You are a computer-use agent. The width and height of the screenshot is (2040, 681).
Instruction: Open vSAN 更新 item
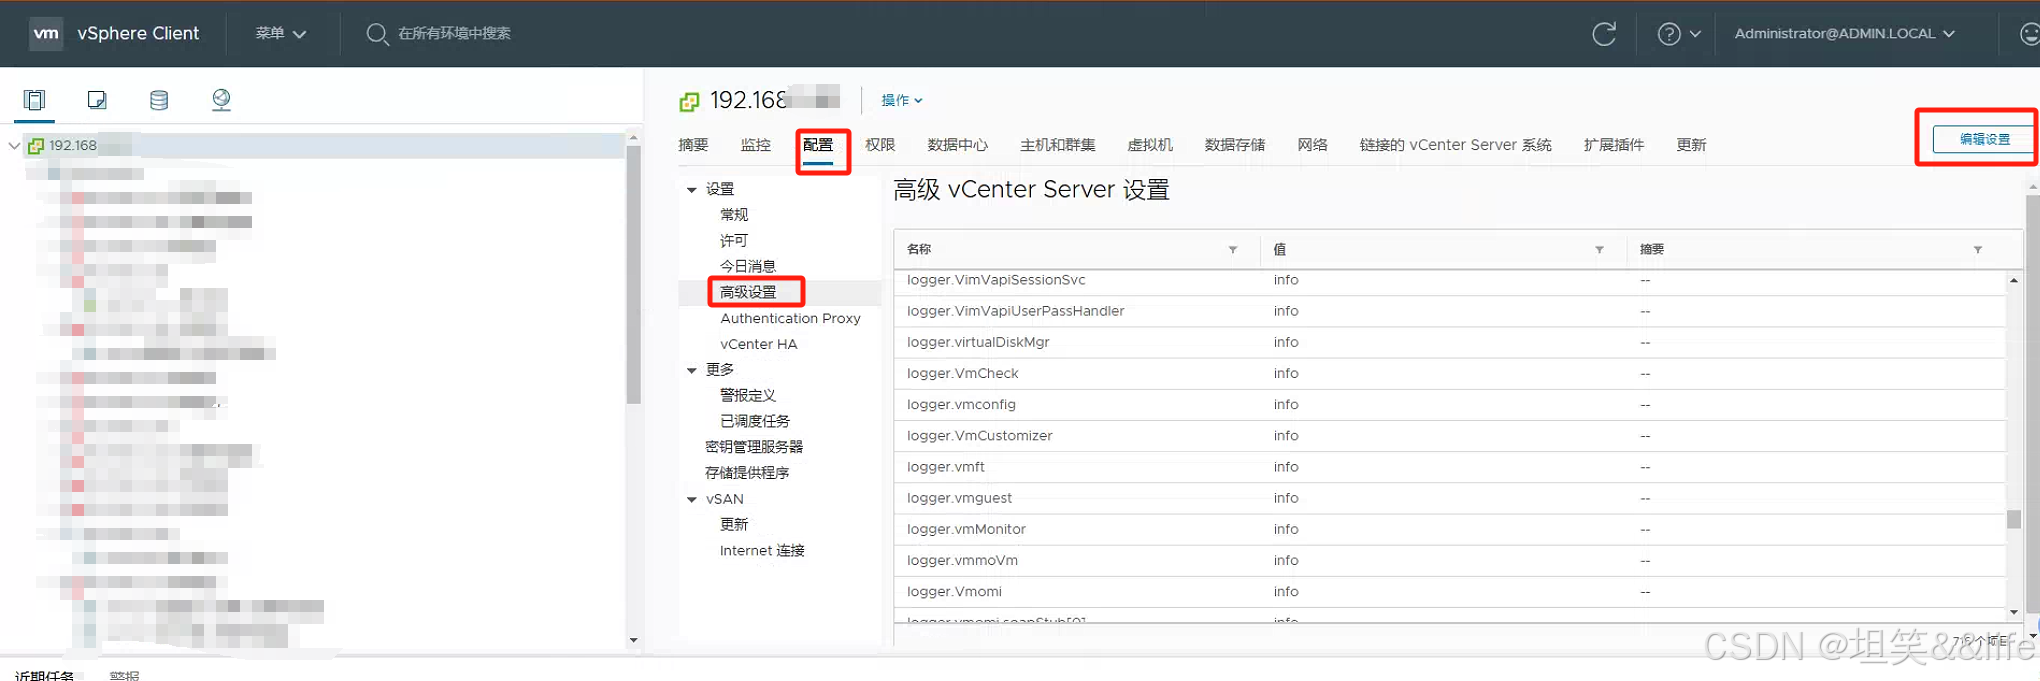pos(734,525)
